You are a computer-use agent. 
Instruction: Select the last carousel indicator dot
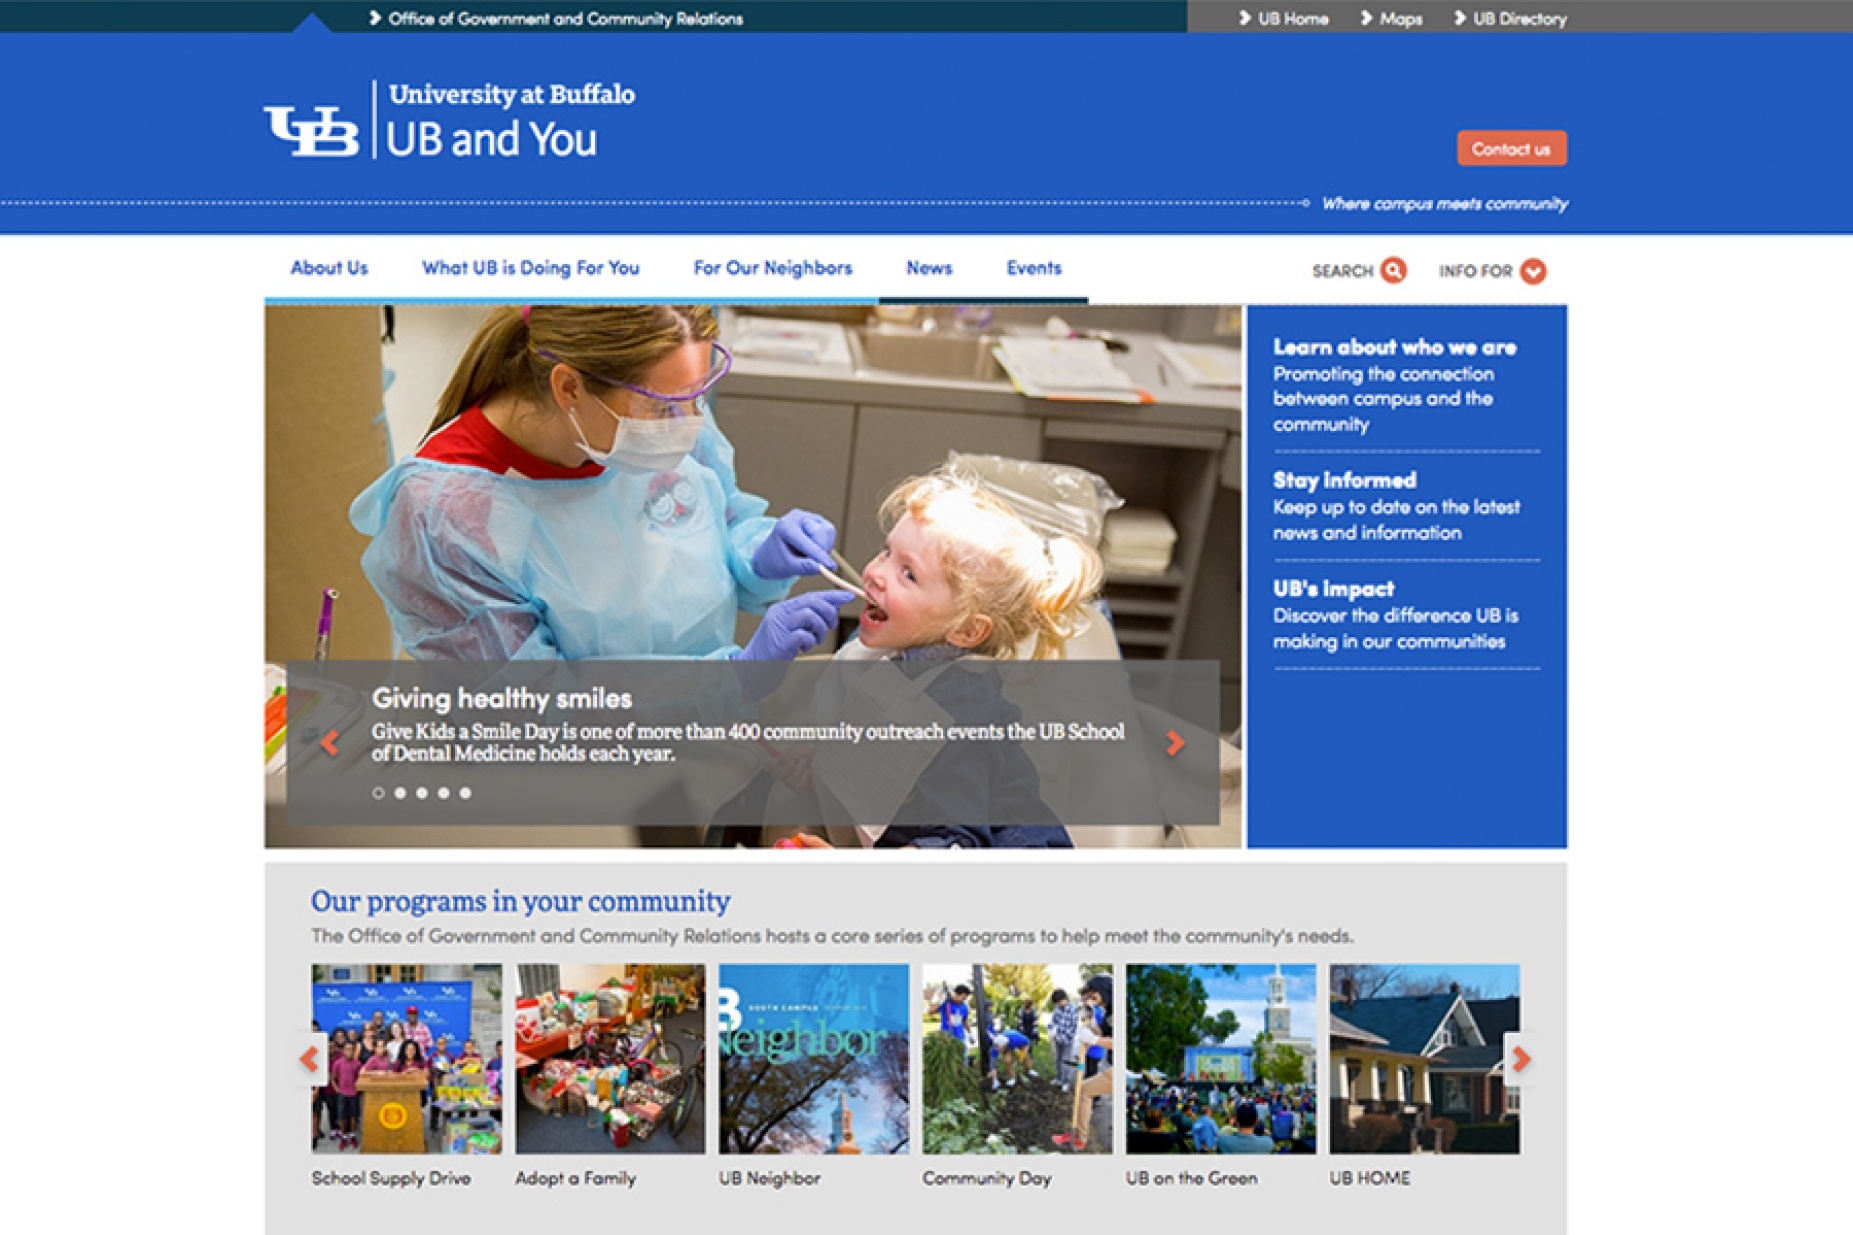coord(466,792)
